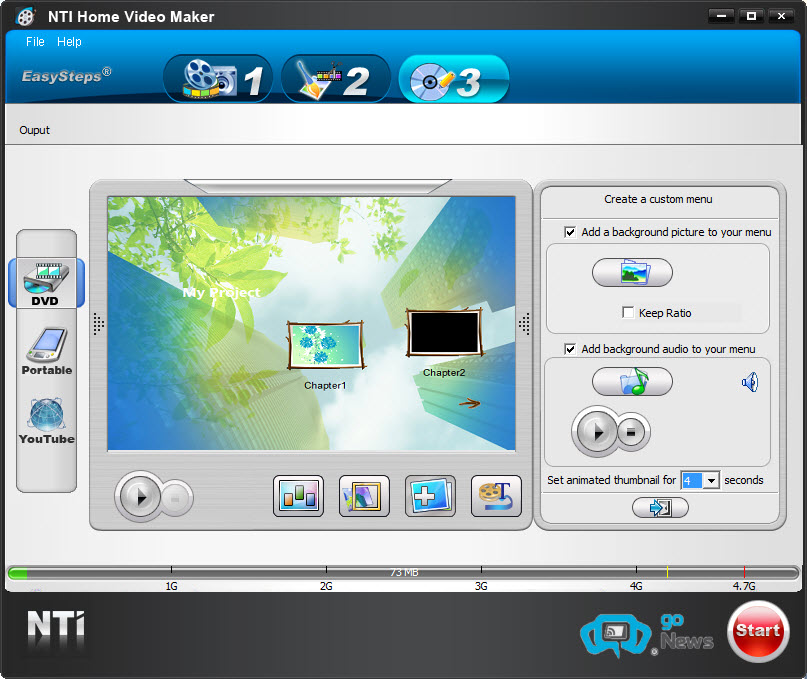Click the add picture plus button

click(x=430, y=496)
